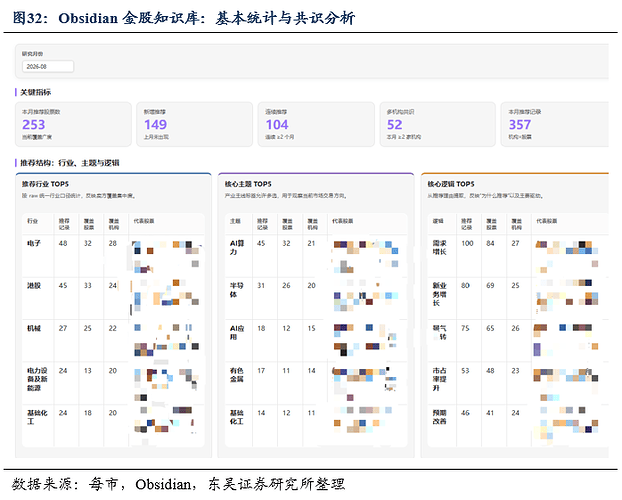Click 代表股票 header in 核心逻辑 table
Viewport: 622px width, 500px height.
tap(547, 221)
